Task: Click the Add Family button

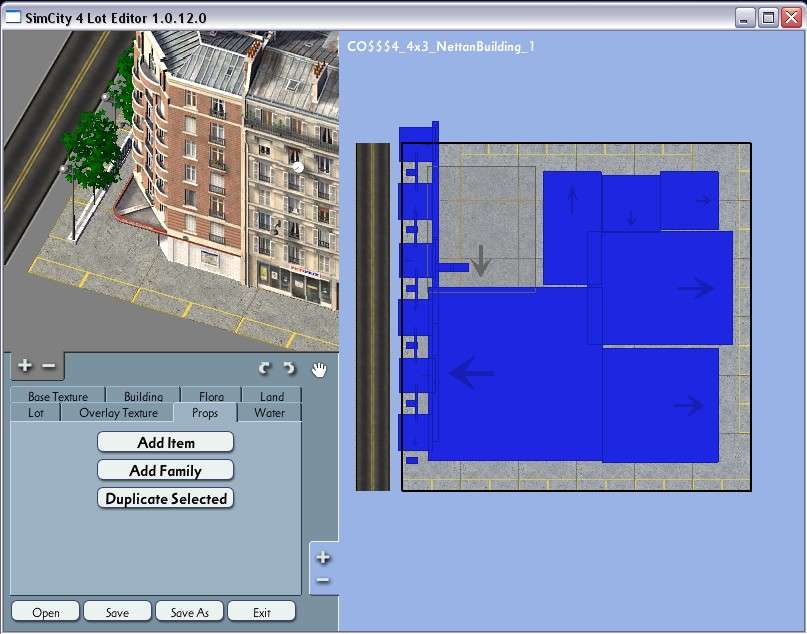Action: pos(166,470)
